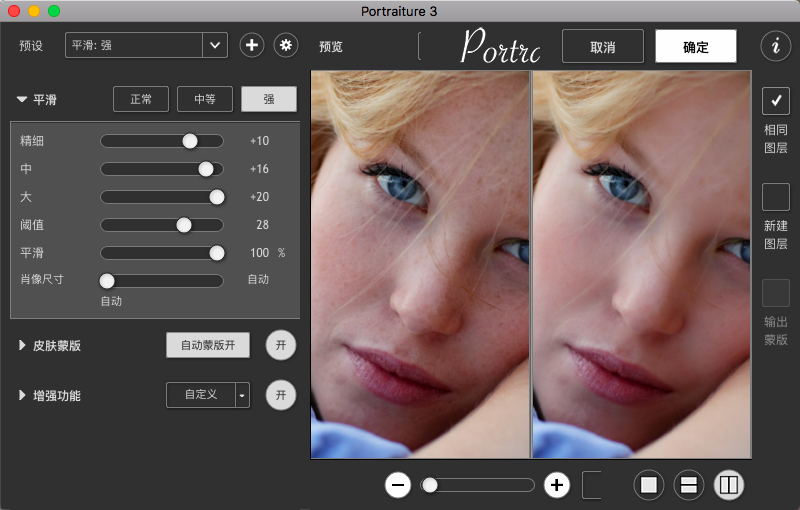Toggle the 皮肤蒙版 开 switch
This screenshot has width=800, height=510.
tap(281, 345)
